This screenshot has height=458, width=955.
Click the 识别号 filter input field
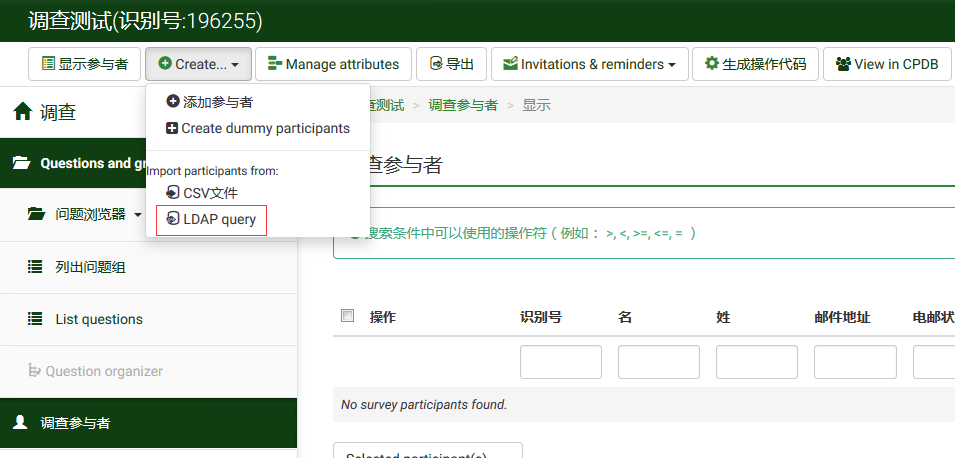560,362
